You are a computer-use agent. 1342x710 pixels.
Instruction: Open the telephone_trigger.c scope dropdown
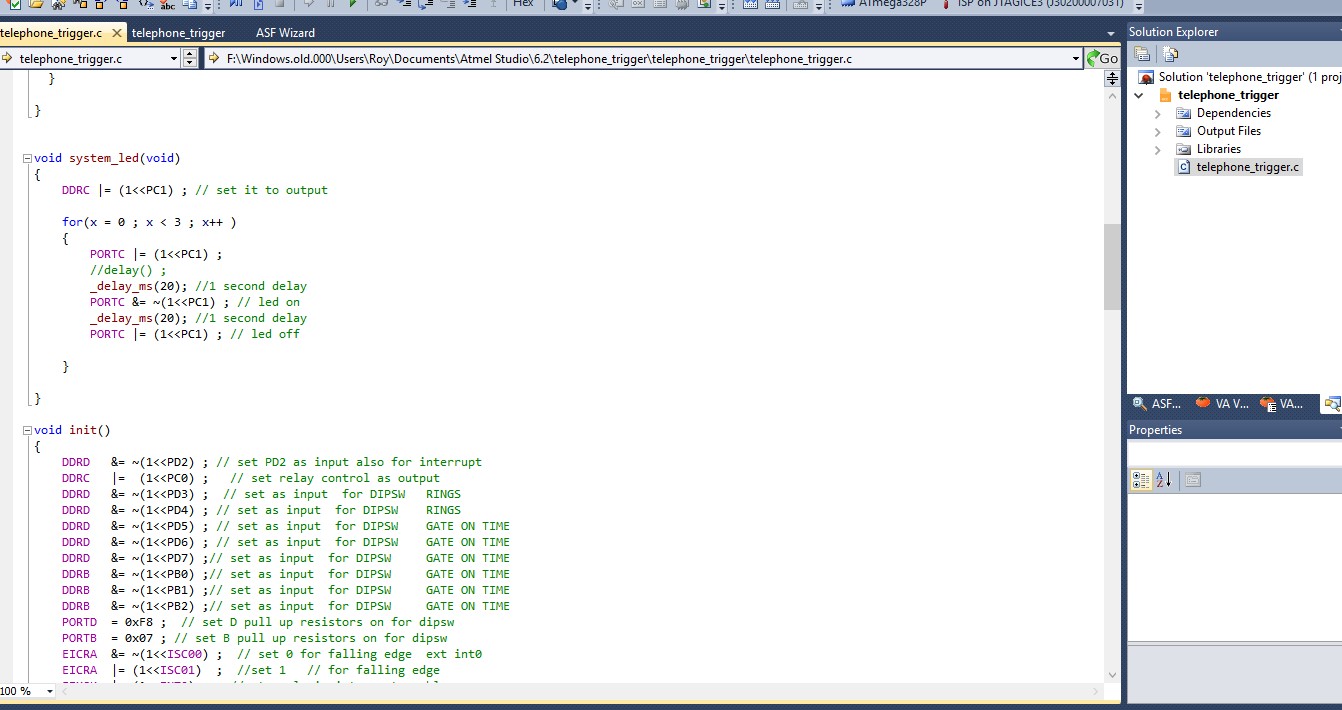coord(171,59)
